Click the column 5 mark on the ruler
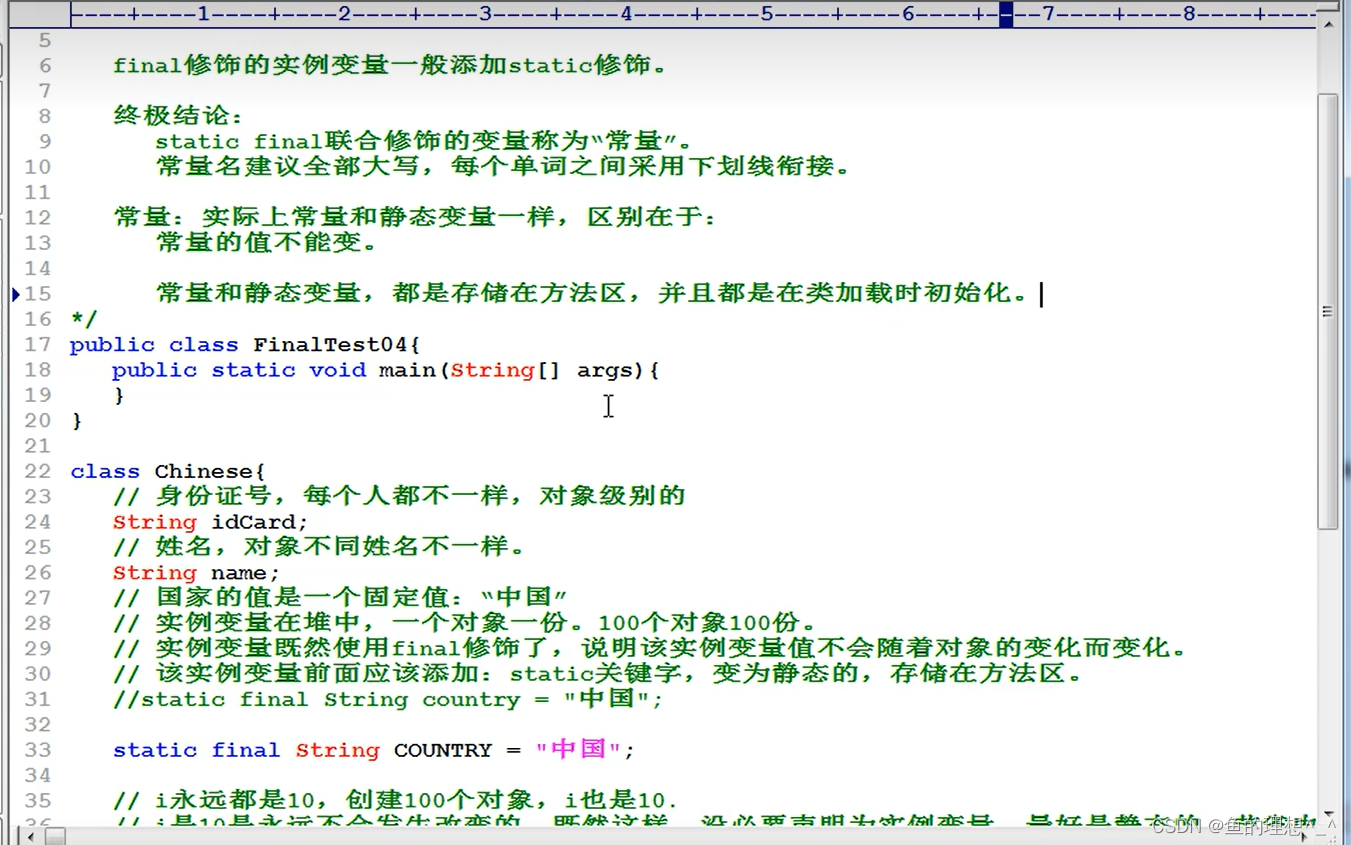 [x=766, y=14]
